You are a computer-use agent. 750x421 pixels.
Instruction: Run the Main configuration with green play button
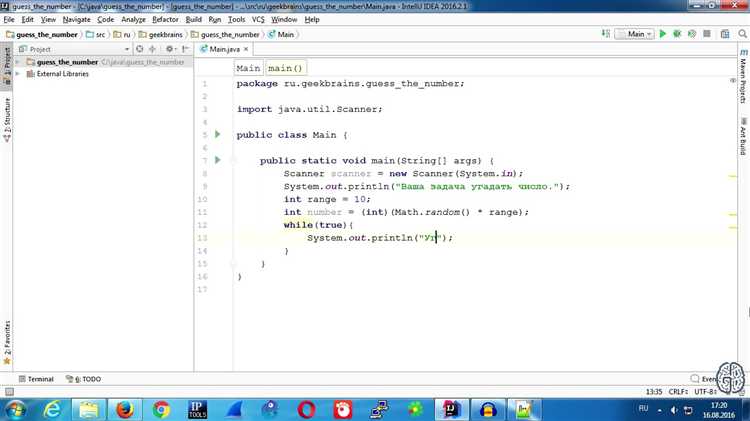click(662, 34)
